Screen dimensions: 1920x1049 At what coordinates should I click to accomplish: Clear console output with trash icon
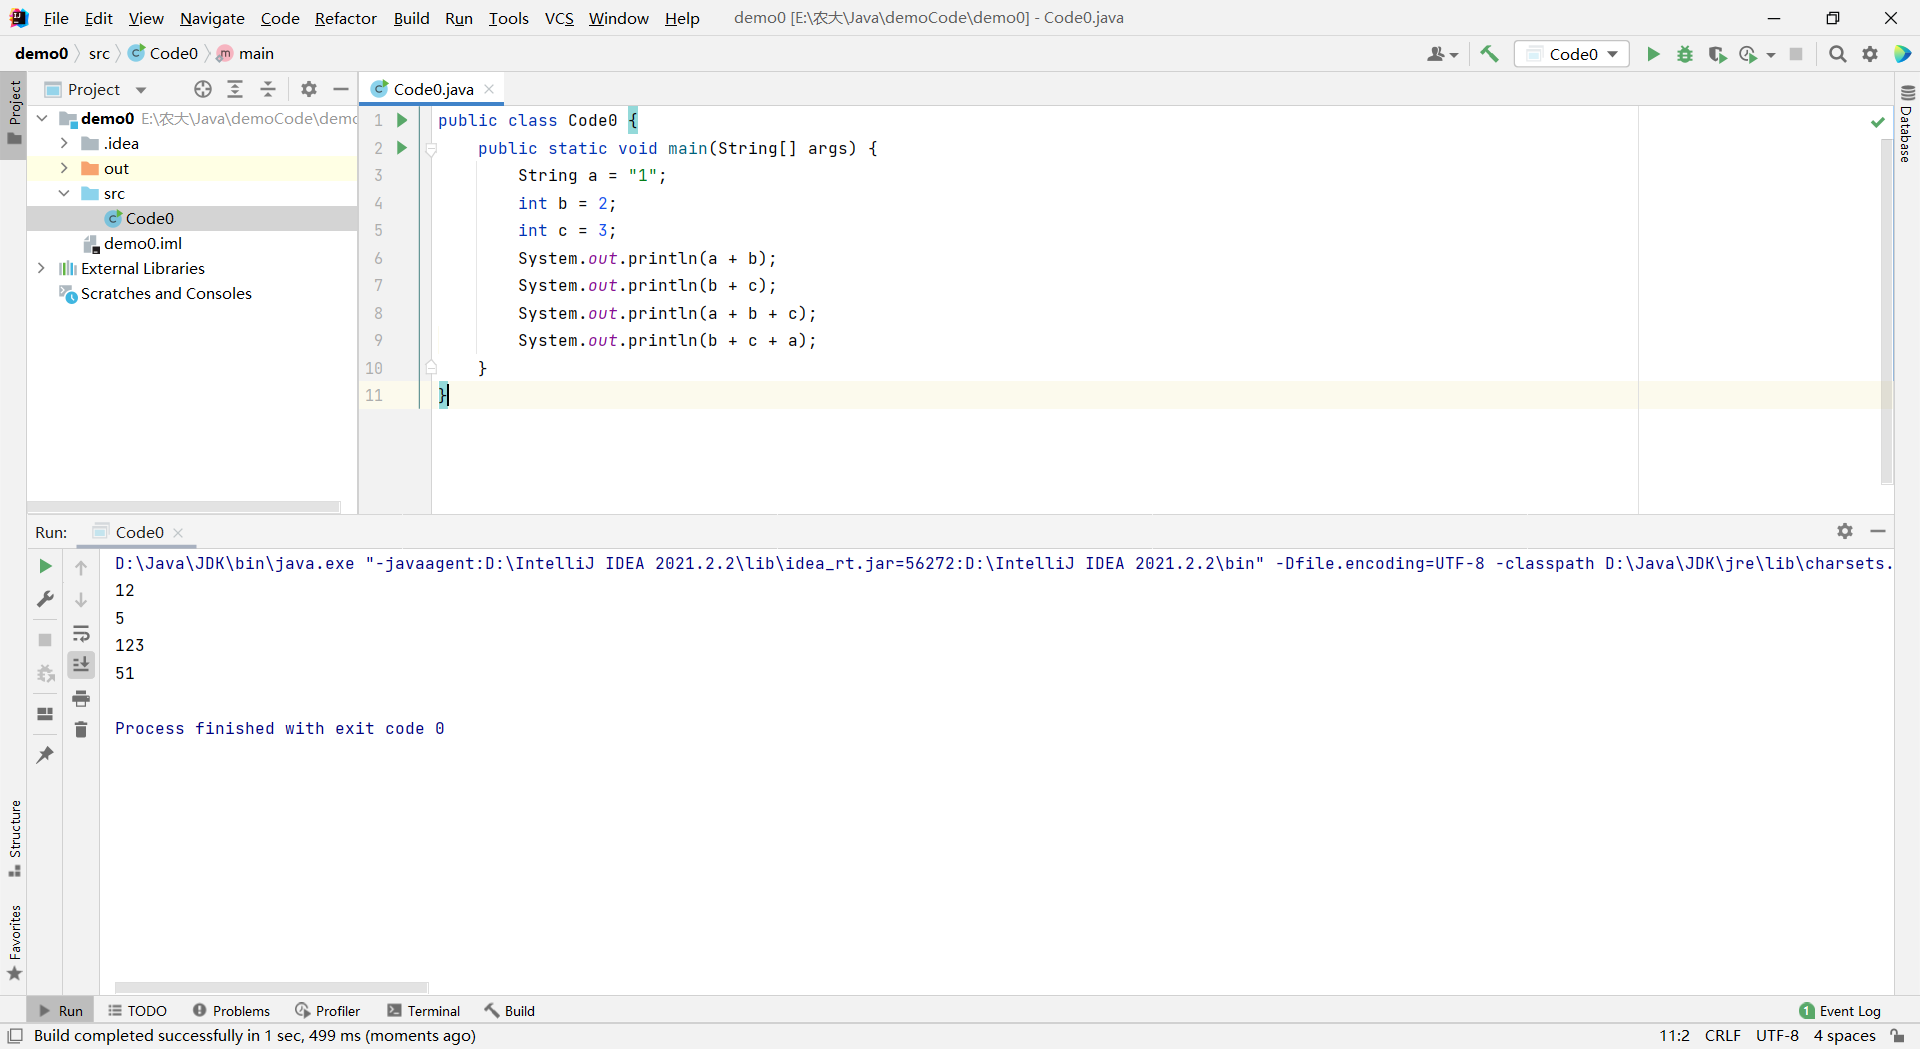click(81, 730)
